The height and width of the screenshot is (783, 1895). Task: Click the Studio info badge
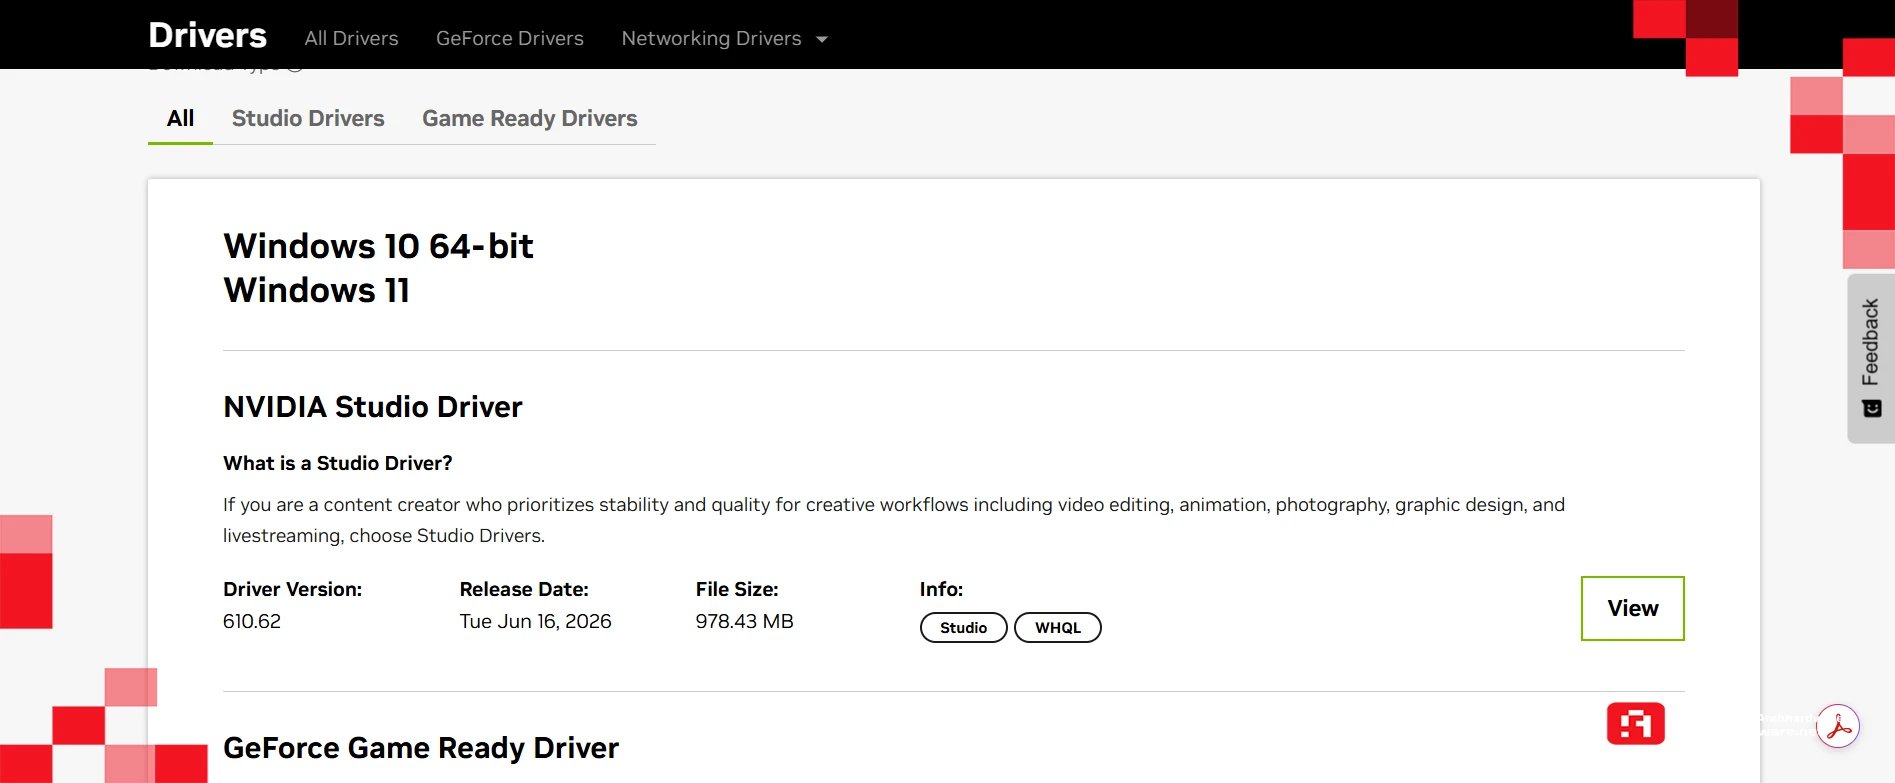coord(963,628)
